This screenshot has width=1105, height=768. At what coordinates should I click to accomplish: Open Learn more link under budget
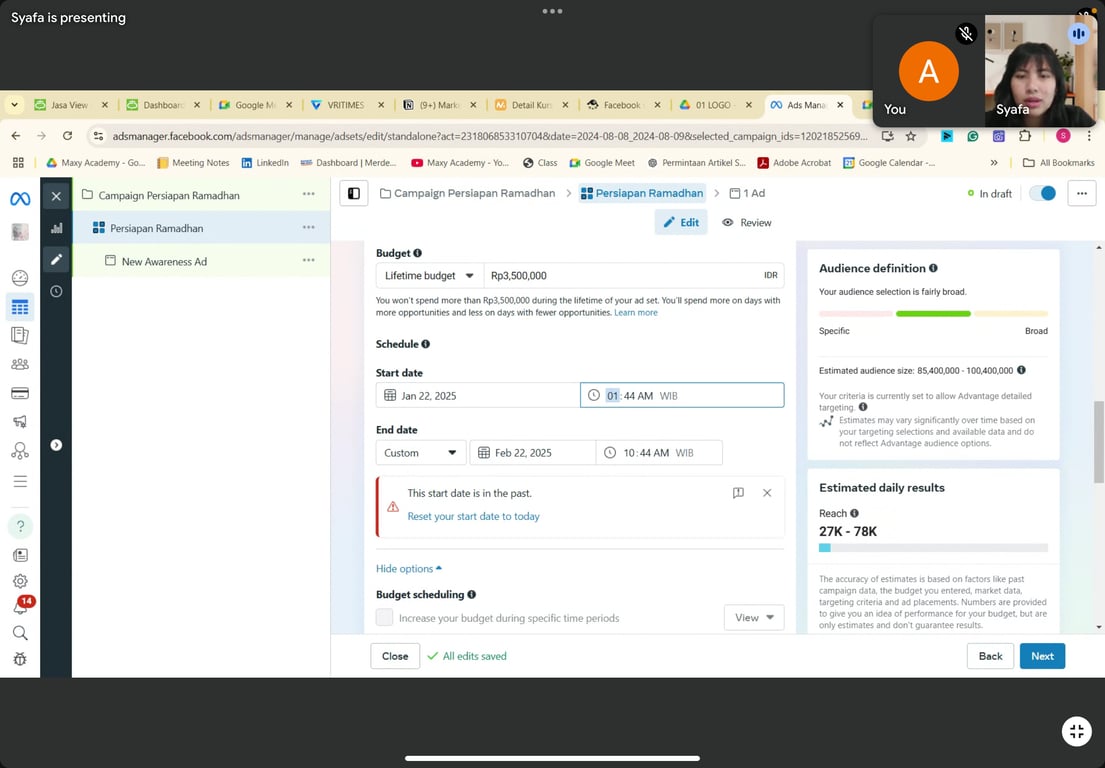pyautogui.click(x=636, y=312)
